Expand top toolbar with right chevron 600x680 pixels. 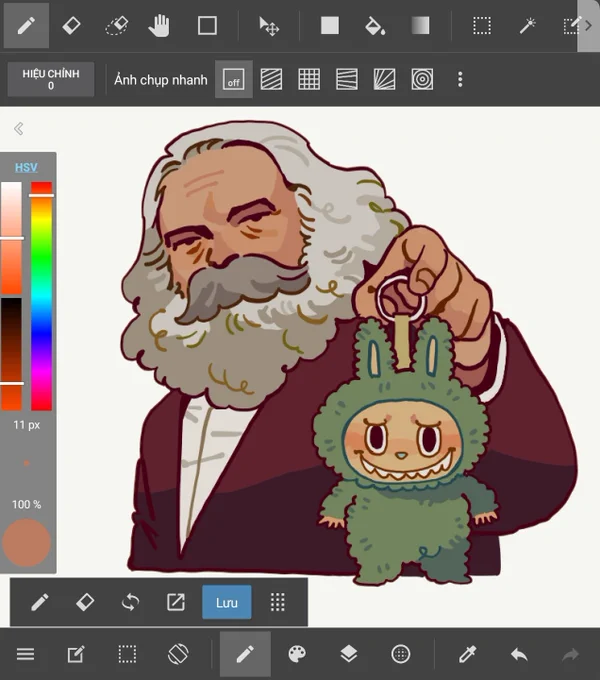coord(589,25)
